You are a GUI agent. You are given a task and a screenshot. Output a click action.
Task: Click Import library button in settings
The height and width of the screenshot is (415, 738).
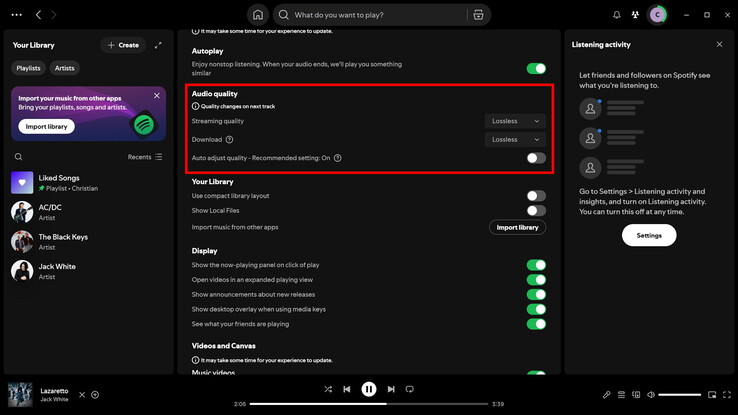click(517, 227)
